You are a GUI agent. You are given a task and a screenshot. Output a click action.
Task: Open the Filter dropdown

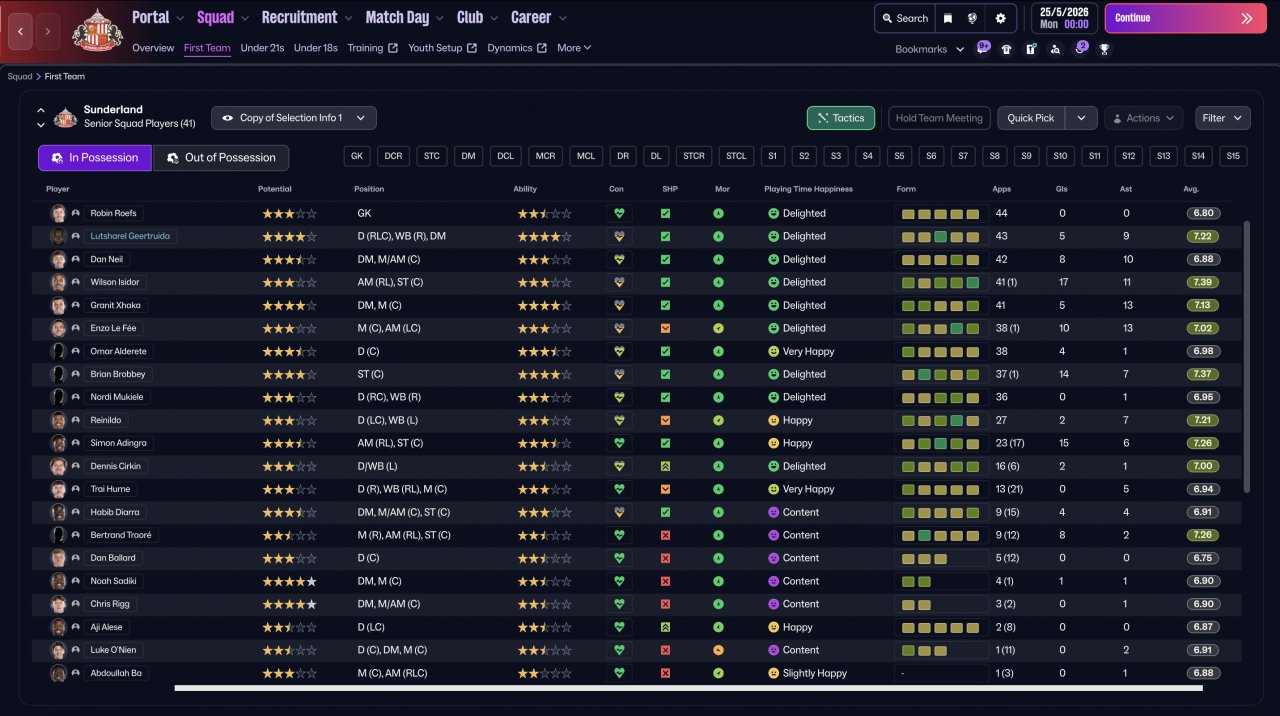tap(1222, 118)
